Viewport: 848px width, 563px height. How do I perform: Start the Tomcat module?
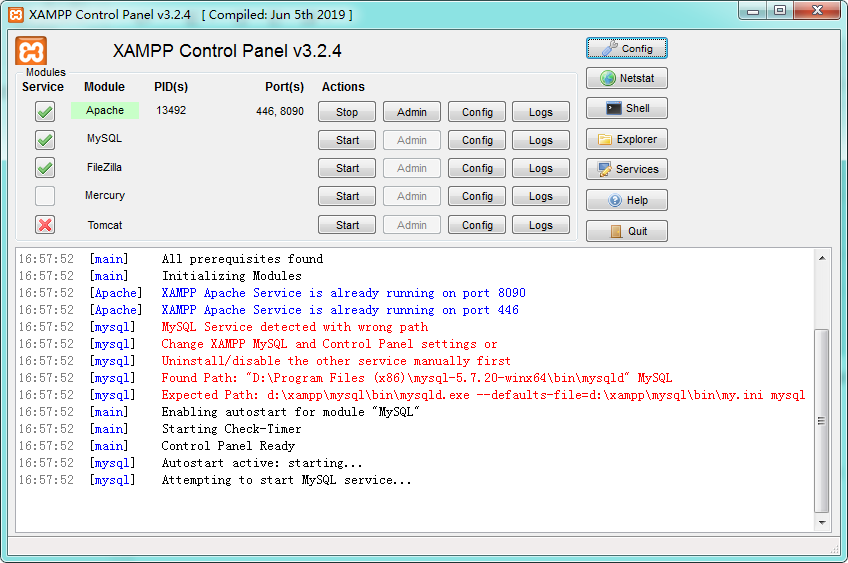point(347,225)
